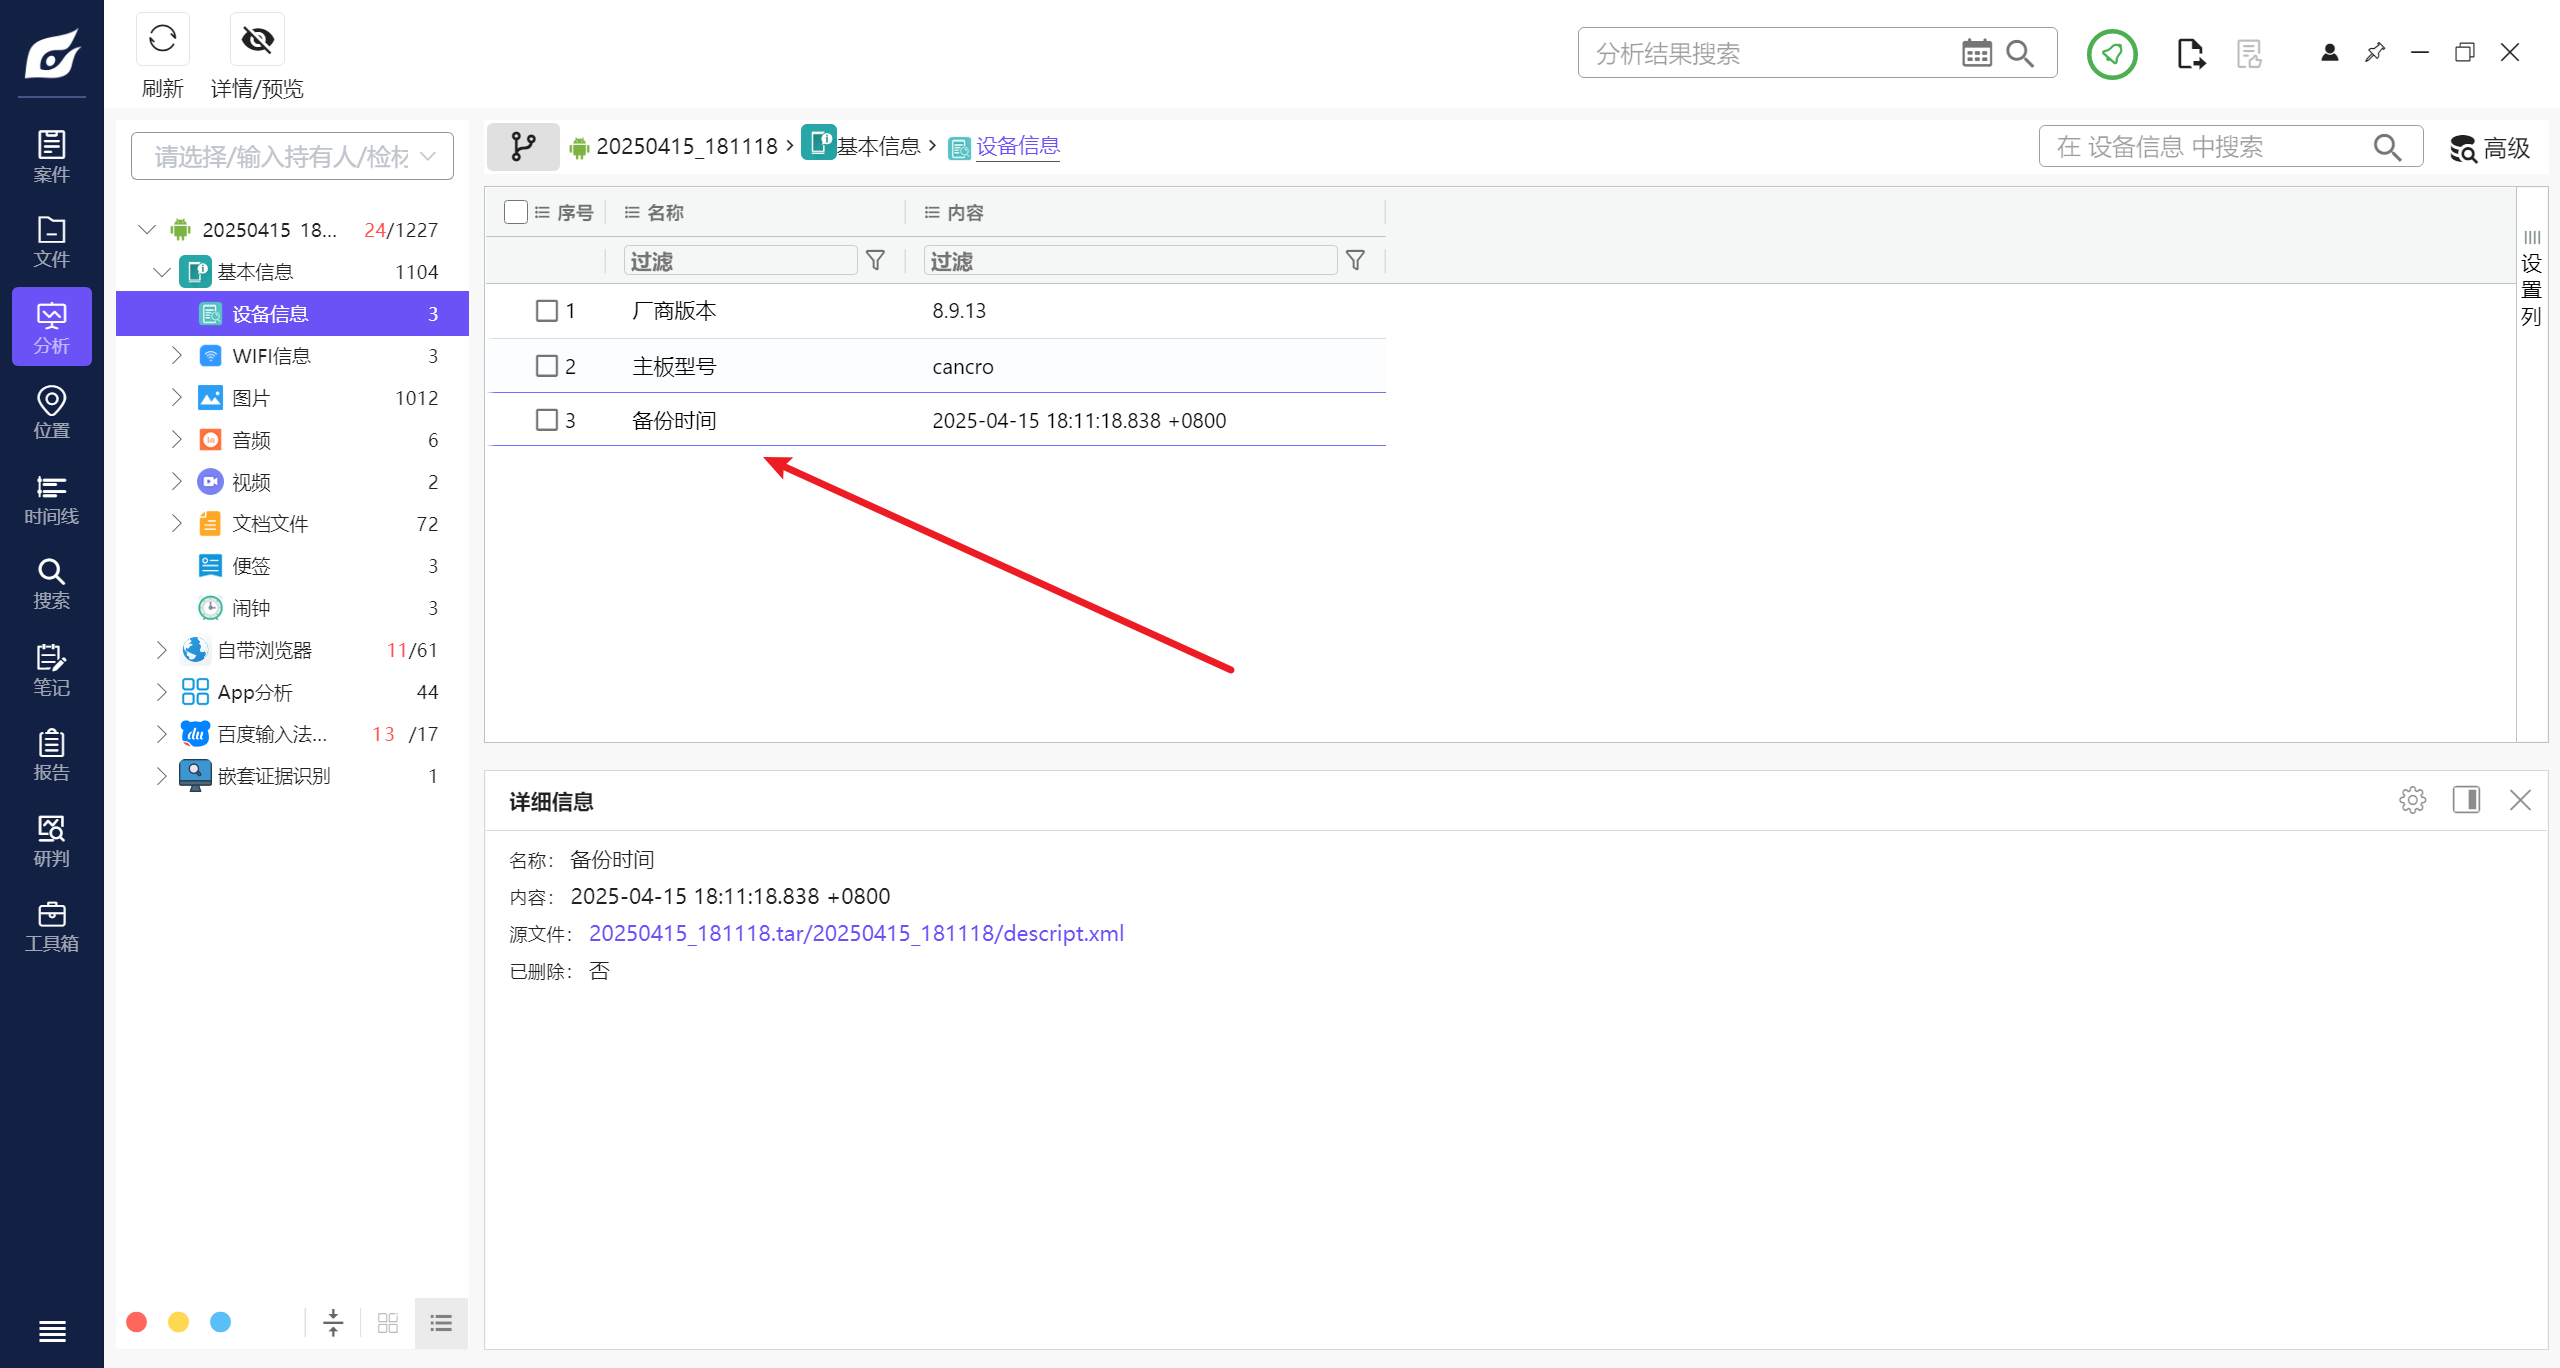This screenshot has height=1368, width=2560.
Task: Open the 请选择/输入持有人 dropdown
Action: (292, 156)
